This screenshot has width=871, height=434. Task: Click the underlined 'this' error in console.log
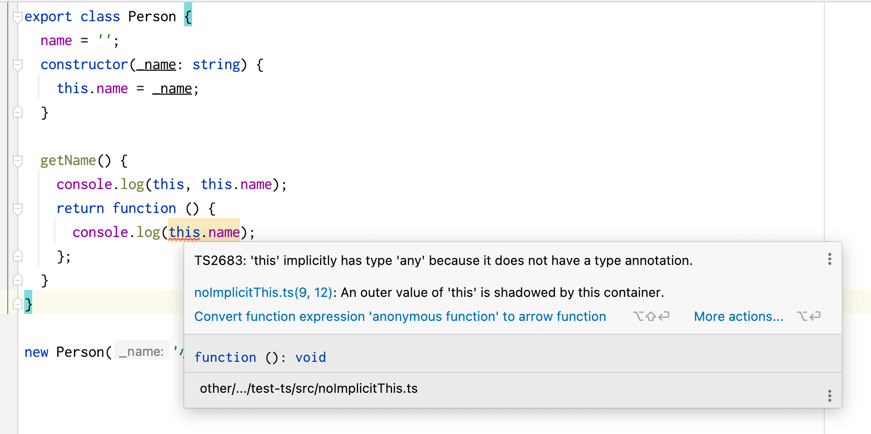click(184, 232)
